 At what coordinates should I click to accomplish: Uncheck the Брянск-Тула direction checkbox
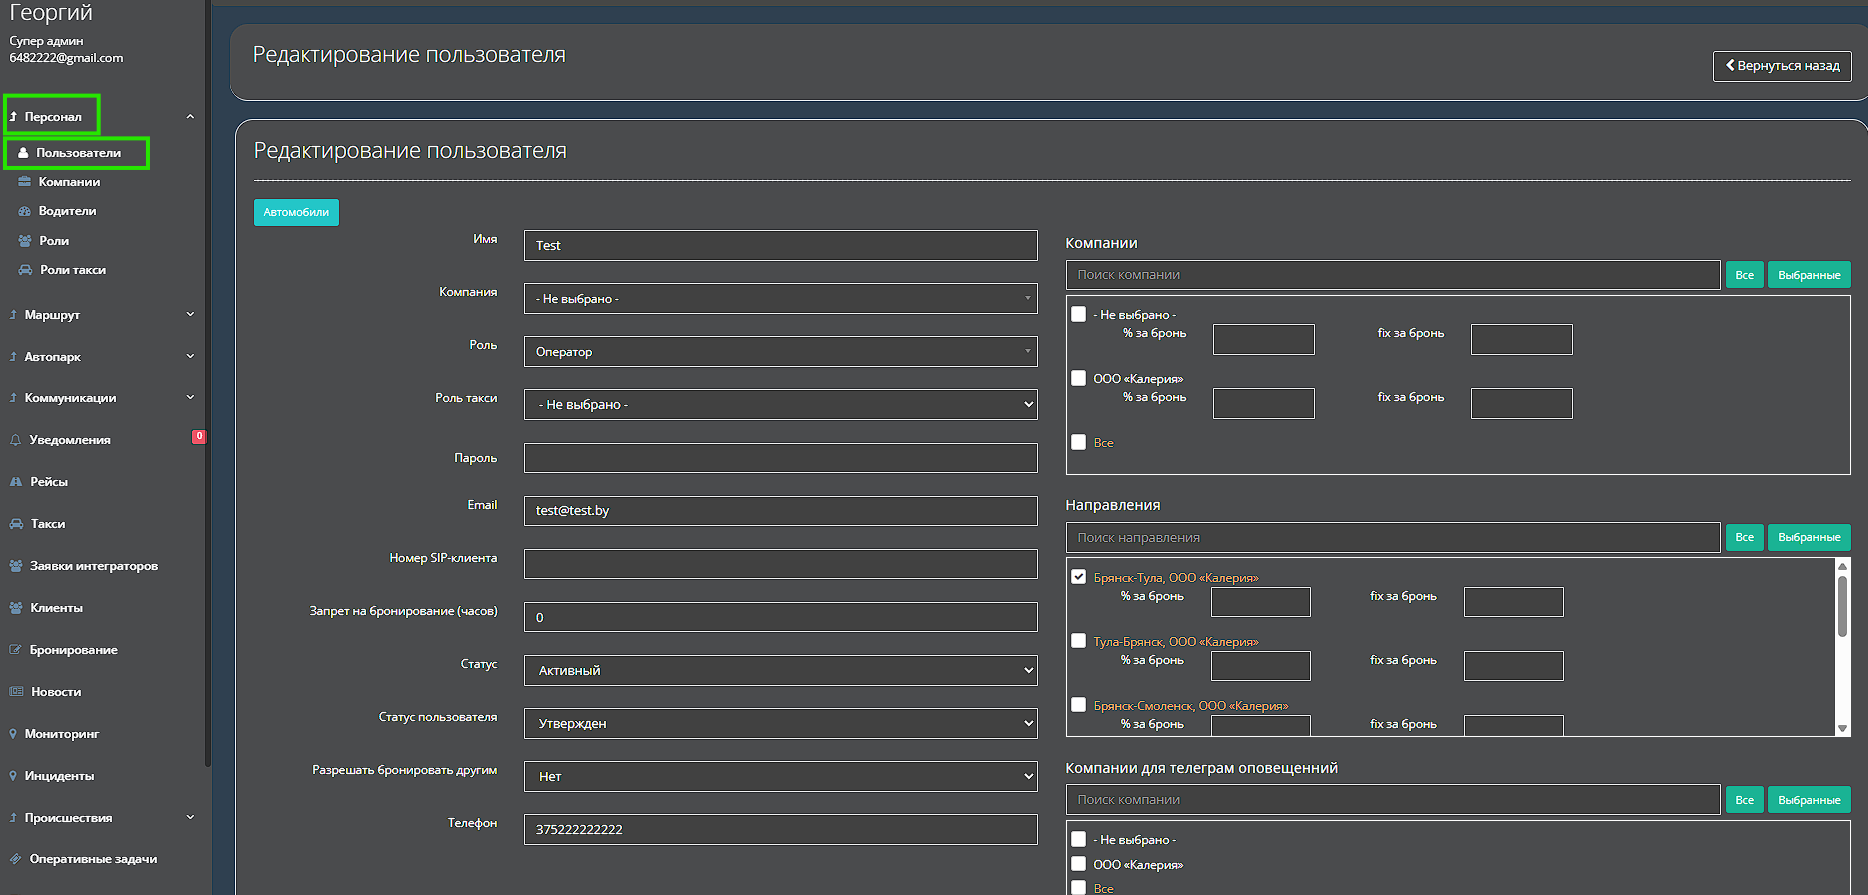(1078, 577)
